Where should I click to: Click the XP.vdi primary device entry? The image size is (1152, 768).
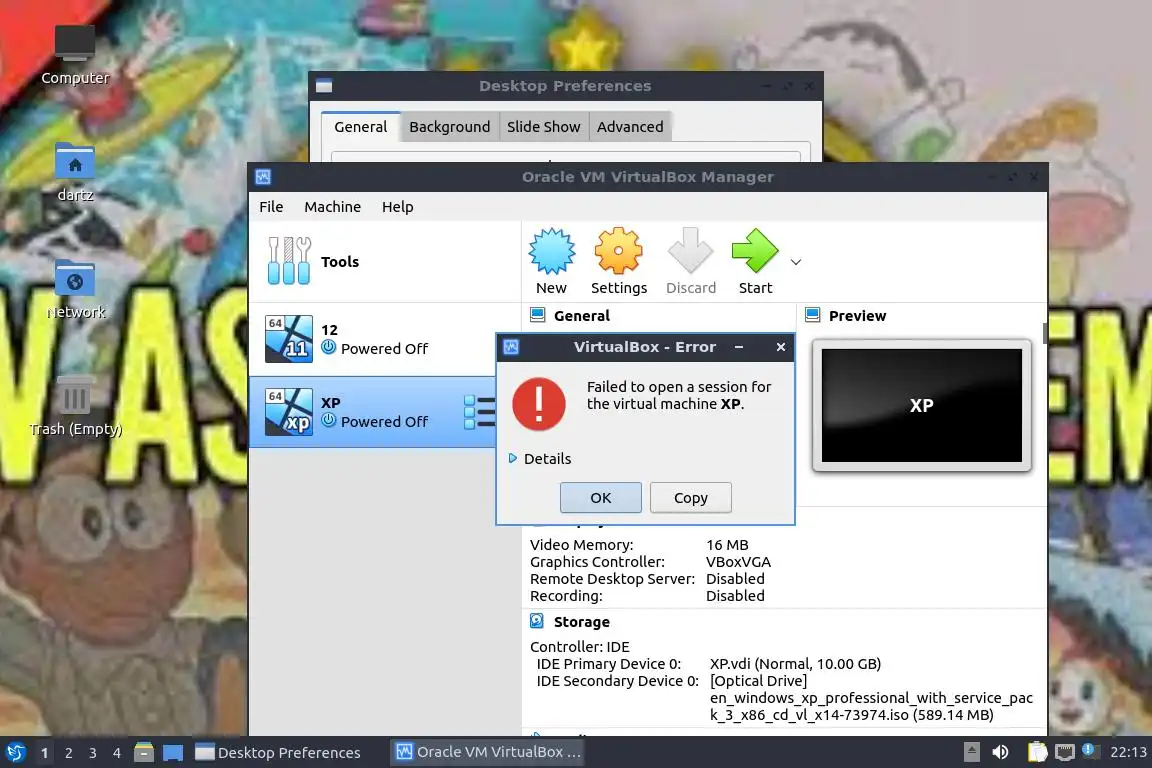click(795, 664)
